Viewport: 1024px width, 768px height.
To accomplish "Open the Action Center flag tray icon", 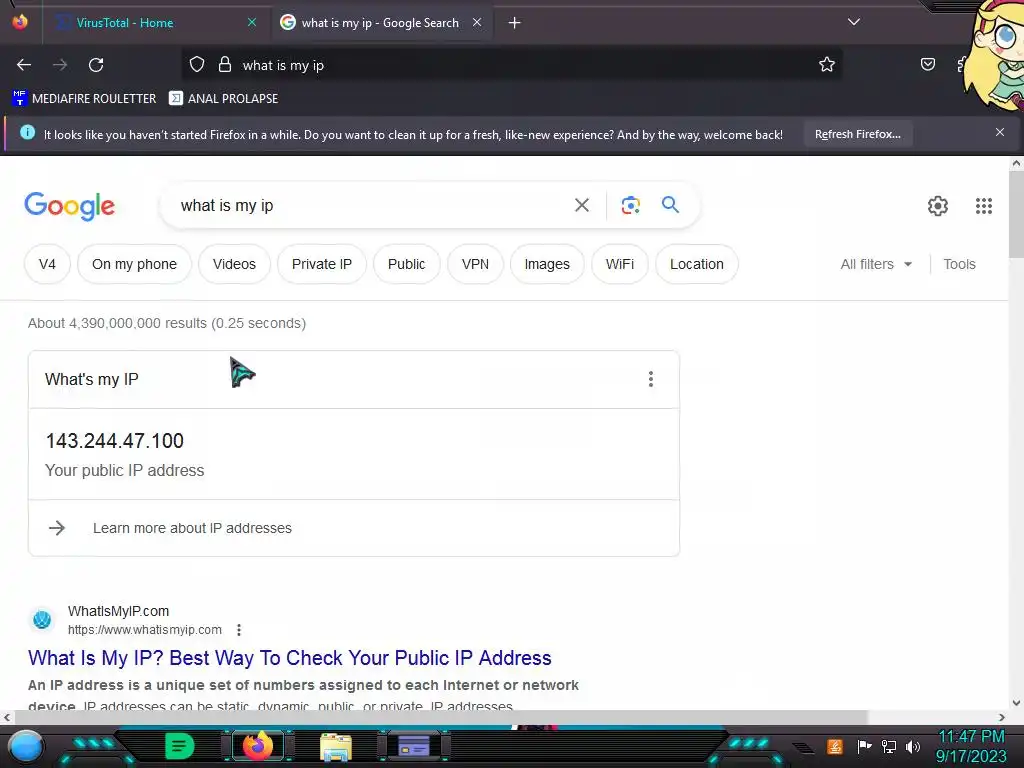I will [x=864, y=746].
